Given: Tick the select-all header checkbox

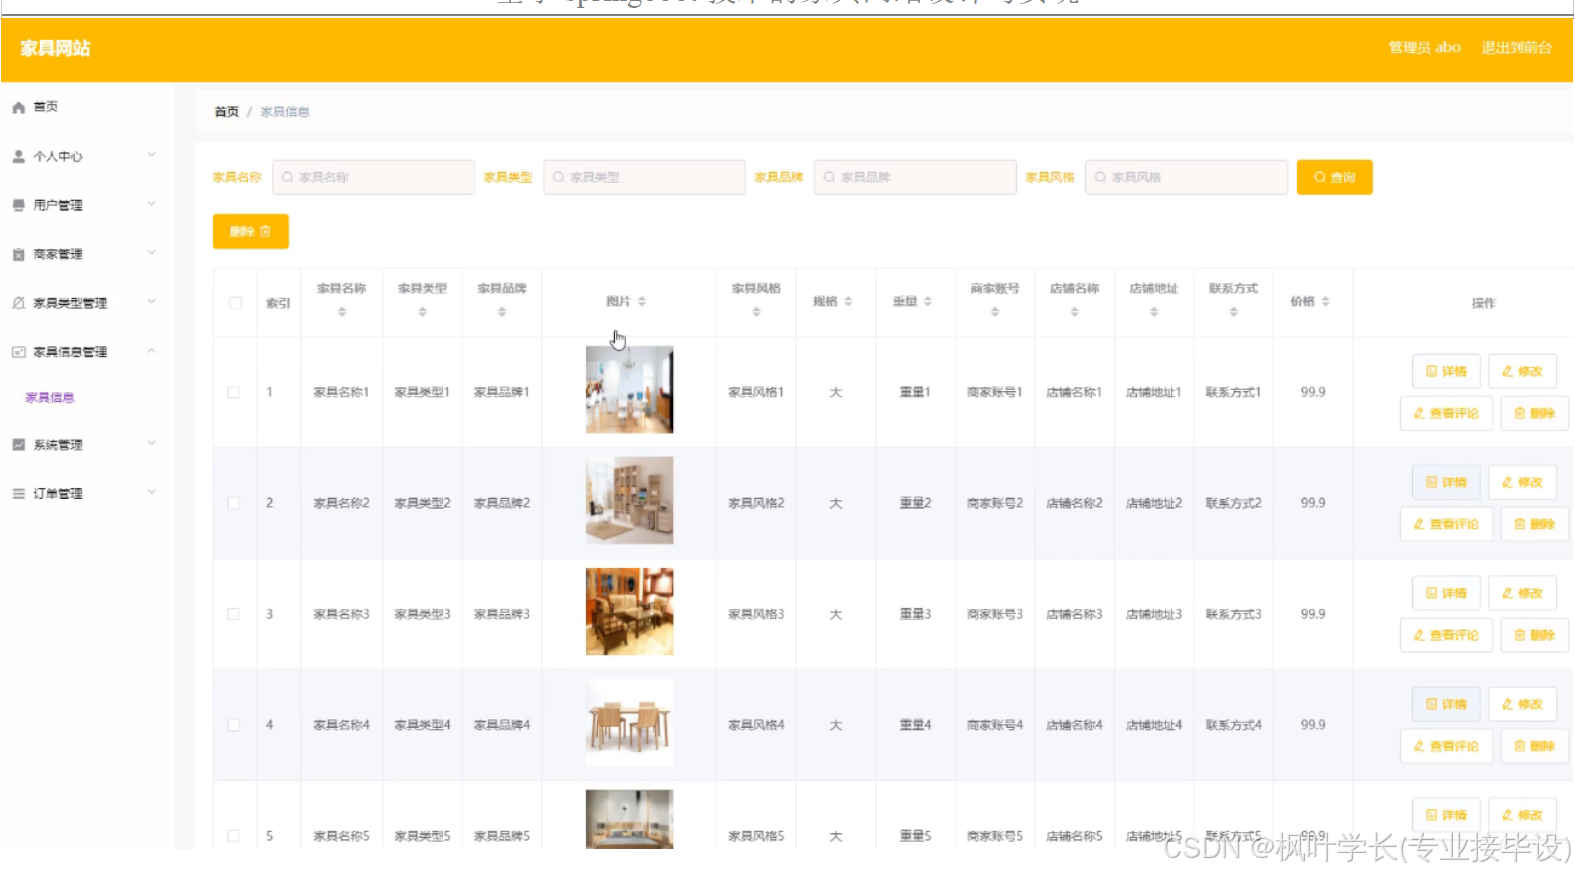Looking at the screenshot, I should coord(235,303).
